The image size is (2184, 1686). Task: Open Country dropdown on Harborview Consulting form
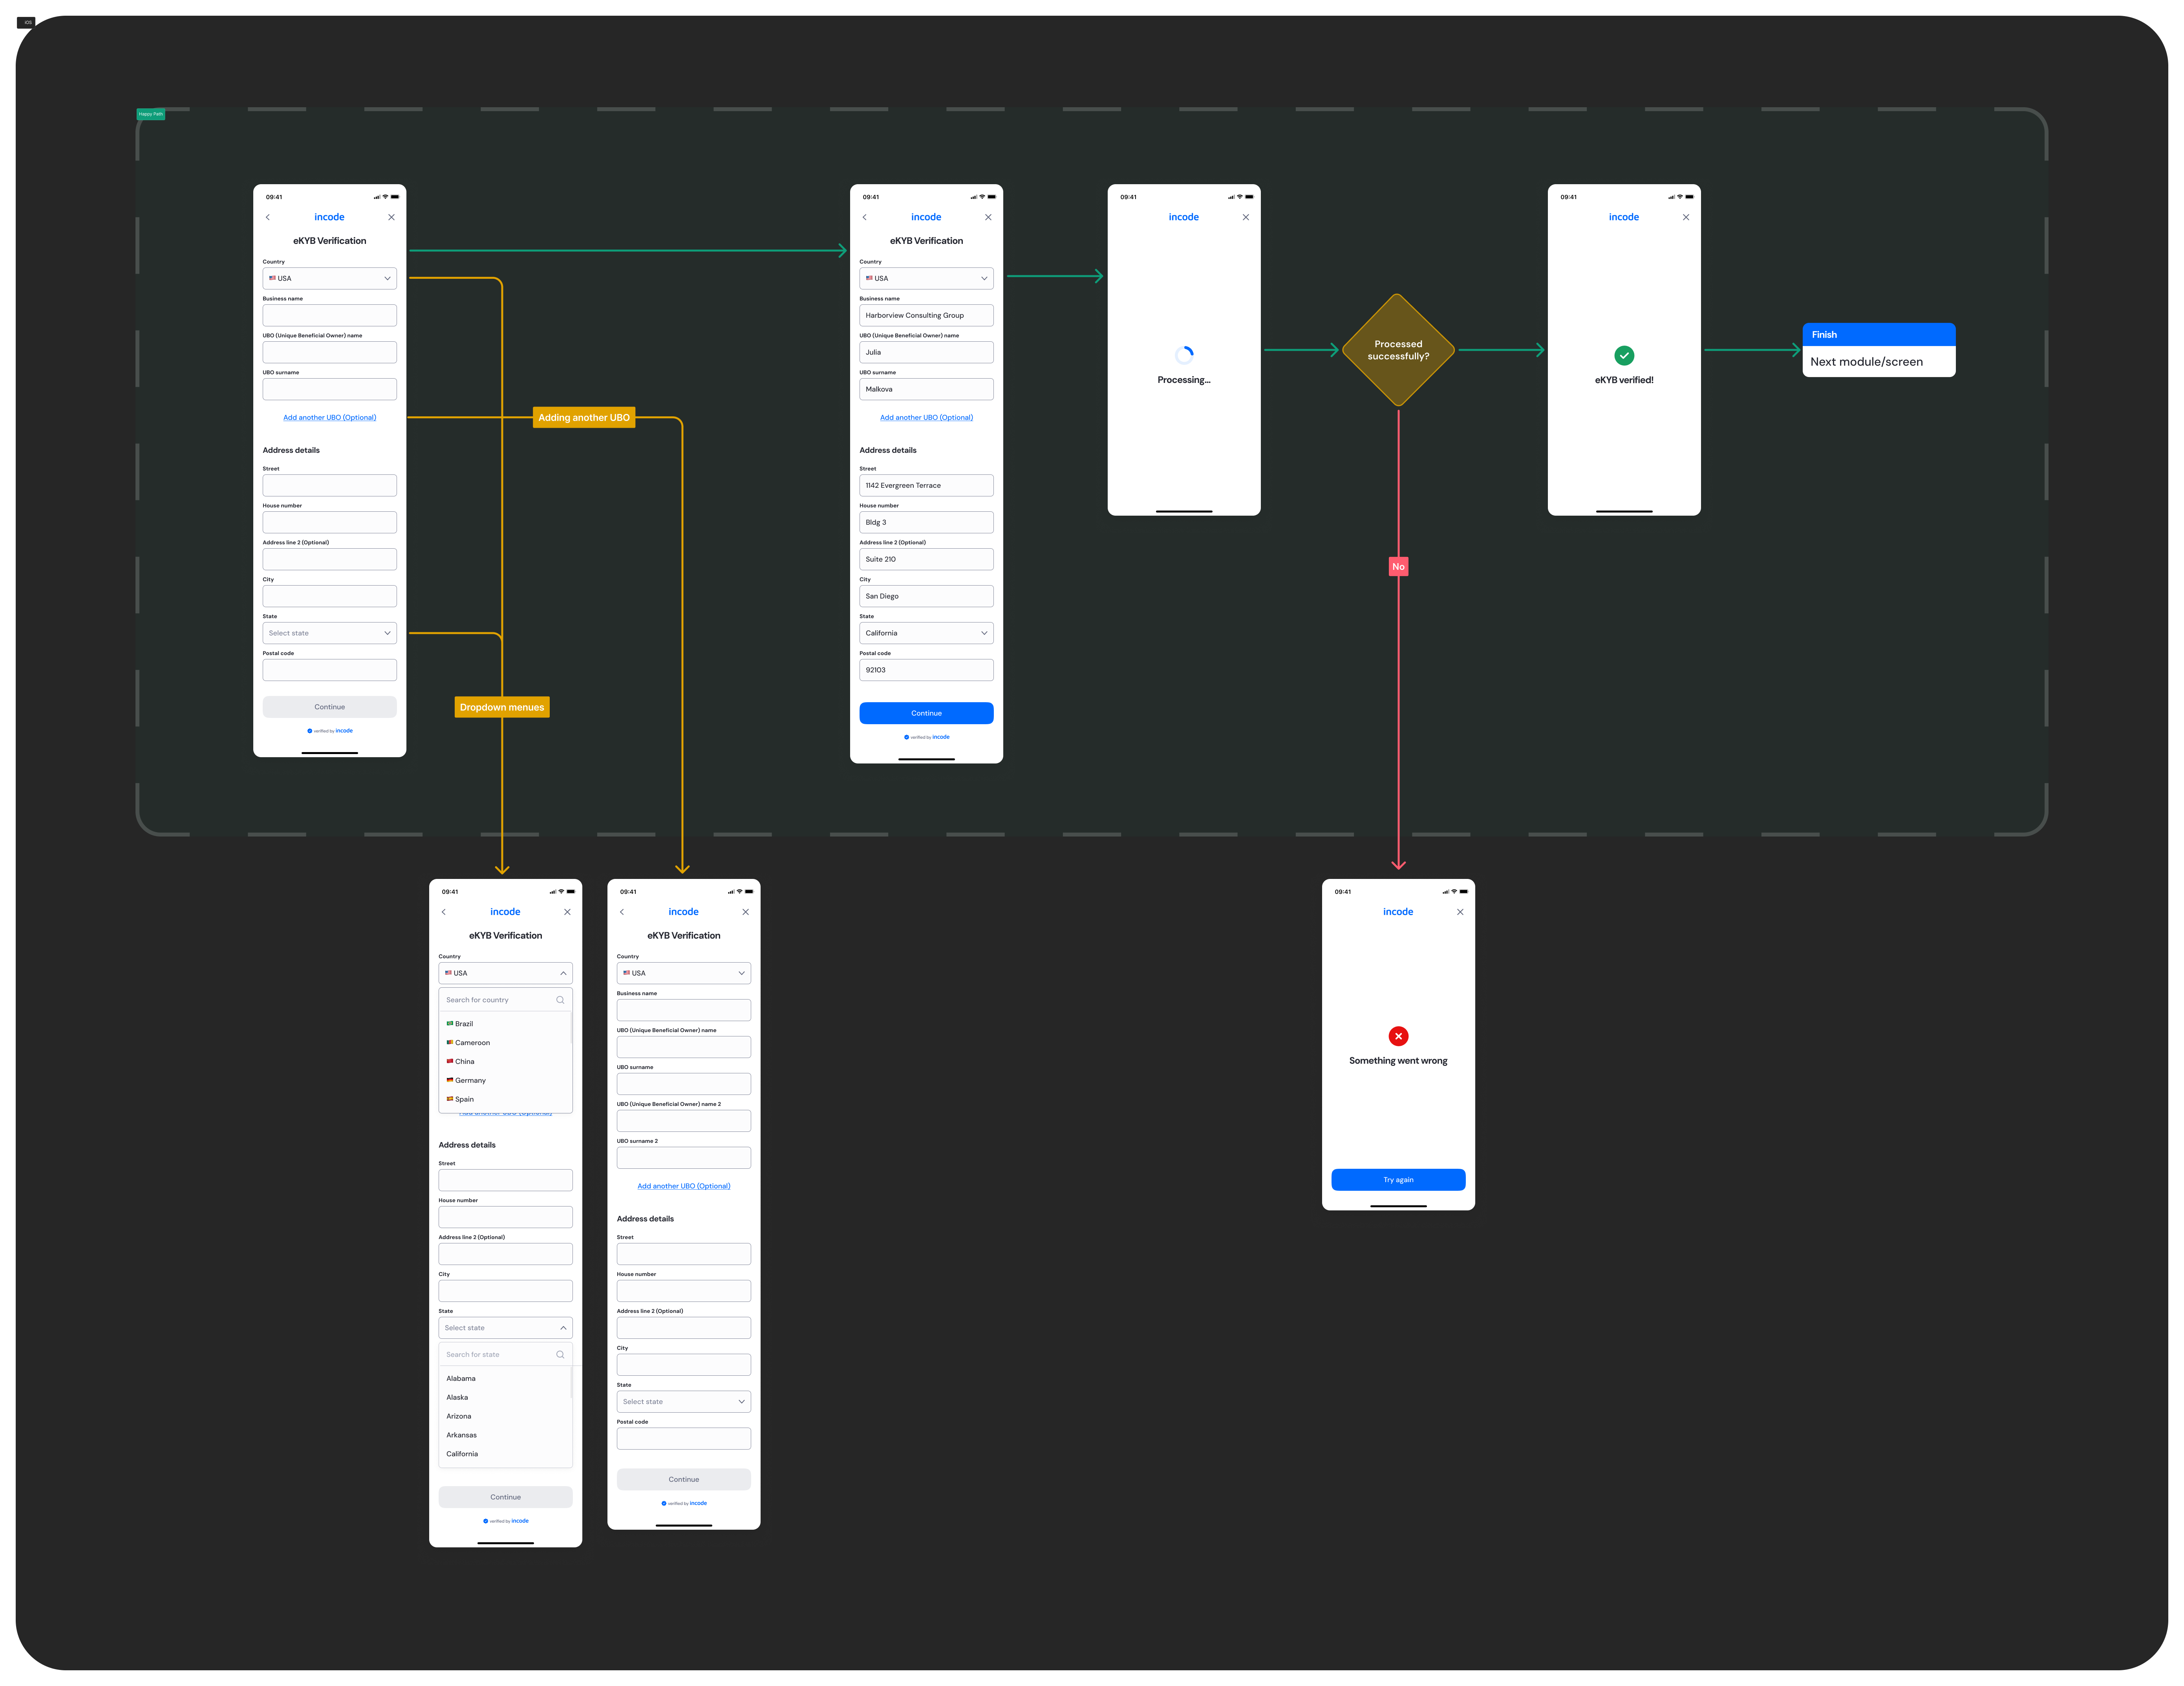[x=926, y=278]
